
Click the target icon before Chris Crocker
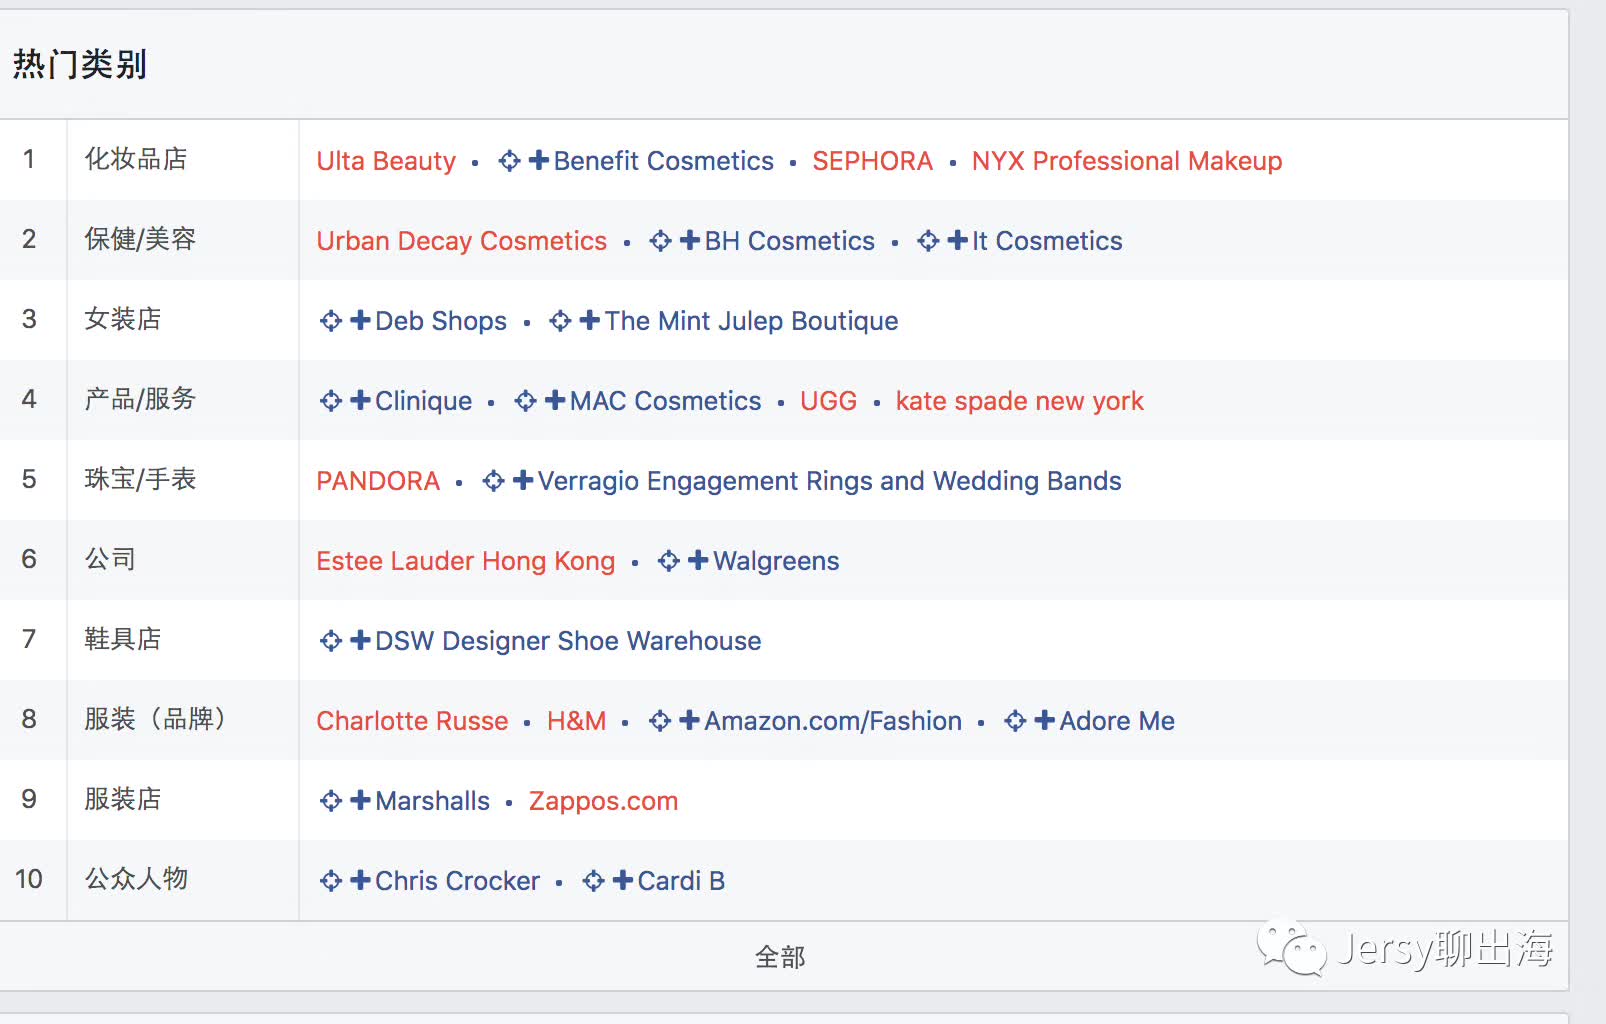point(331,881)
